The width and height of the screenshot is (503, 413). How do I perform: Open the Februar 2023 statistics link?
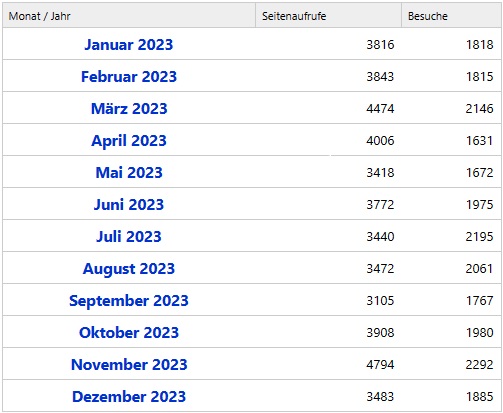(129, 76)
